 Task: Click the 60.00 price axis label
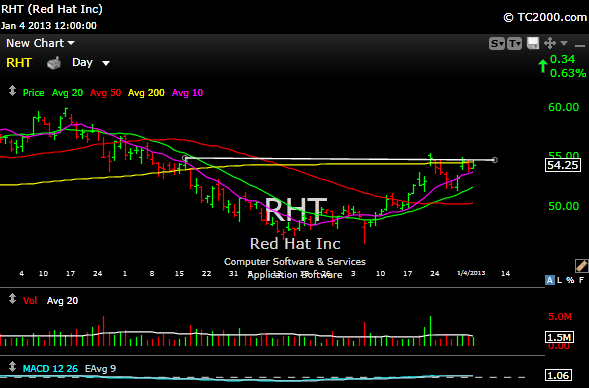[x=563, y=107]
